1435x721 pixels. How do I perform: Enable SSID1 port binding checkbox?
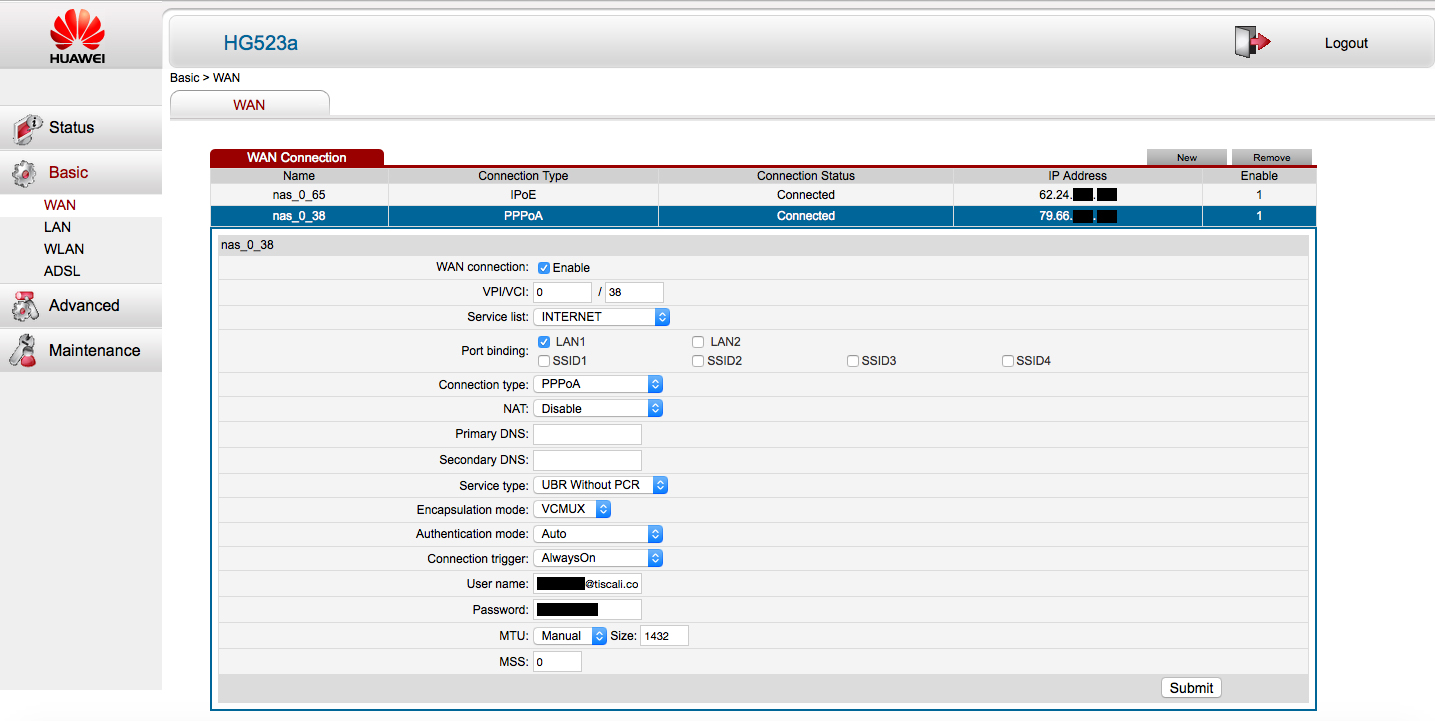[544, 361]
